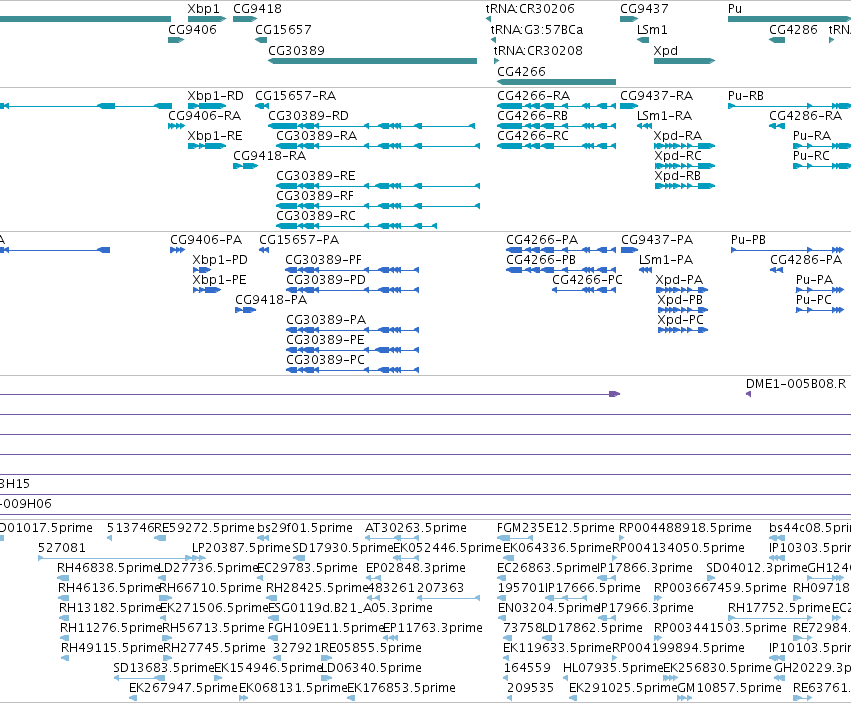Click the tRNA:CR30208 label
851x703 pixels.
538,50
